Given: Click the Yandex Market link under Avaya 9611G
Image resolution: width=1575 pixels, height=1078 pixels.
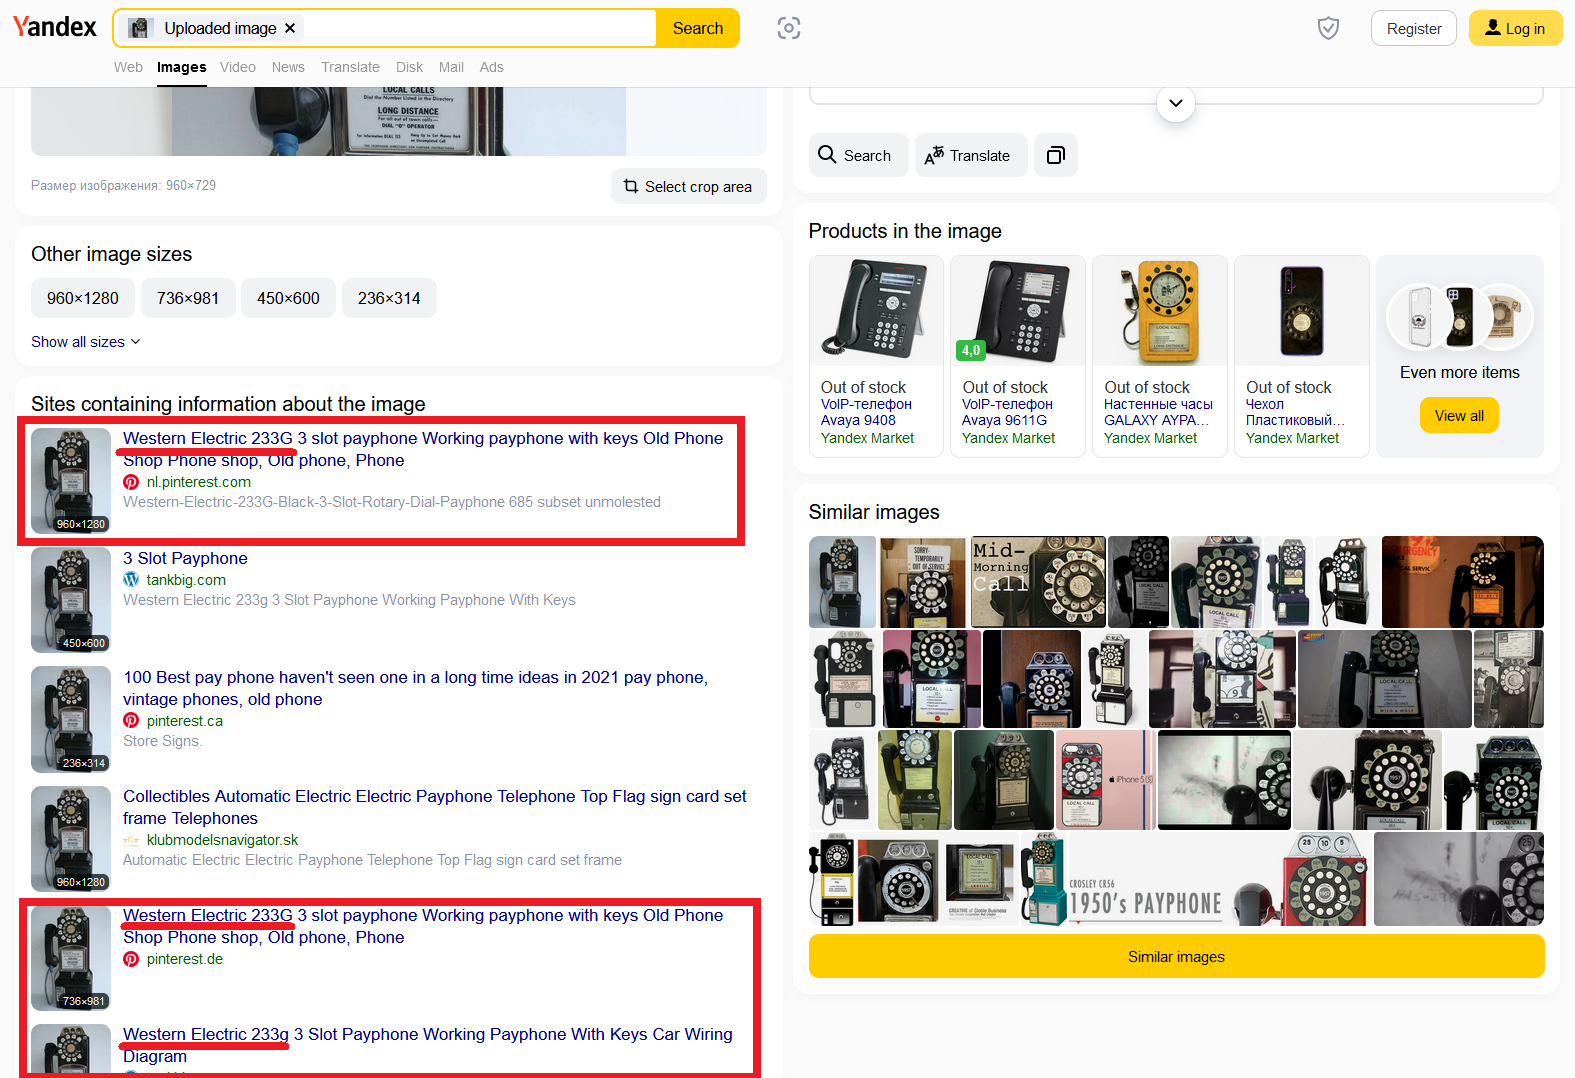Looking at the screenshot, I should [1008, 438].
